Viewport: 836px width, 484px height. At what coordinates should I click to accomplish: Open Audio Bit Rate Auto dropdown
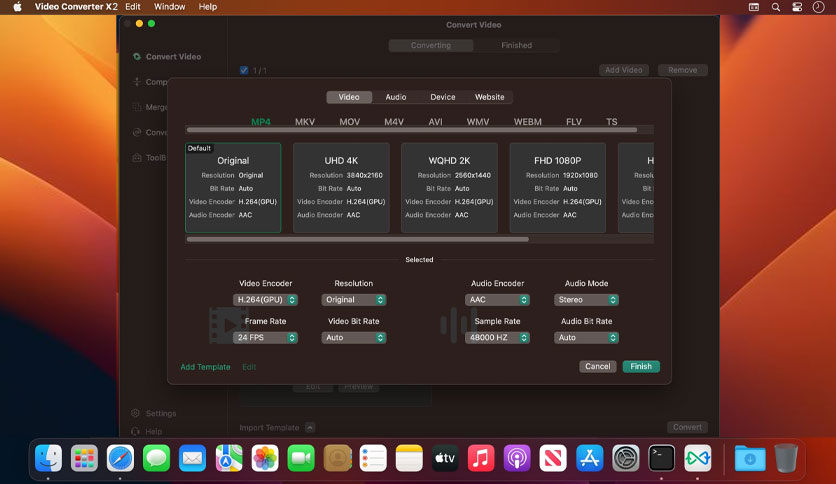point(586,337)
